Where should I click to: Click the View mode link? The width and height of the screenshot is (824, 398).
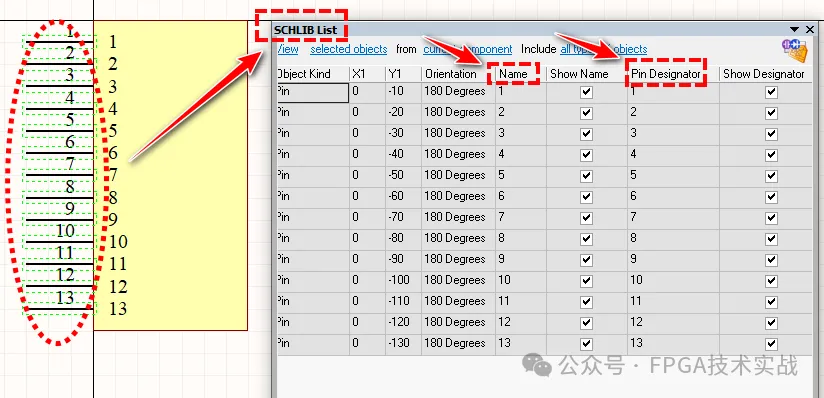pos(287,49)
